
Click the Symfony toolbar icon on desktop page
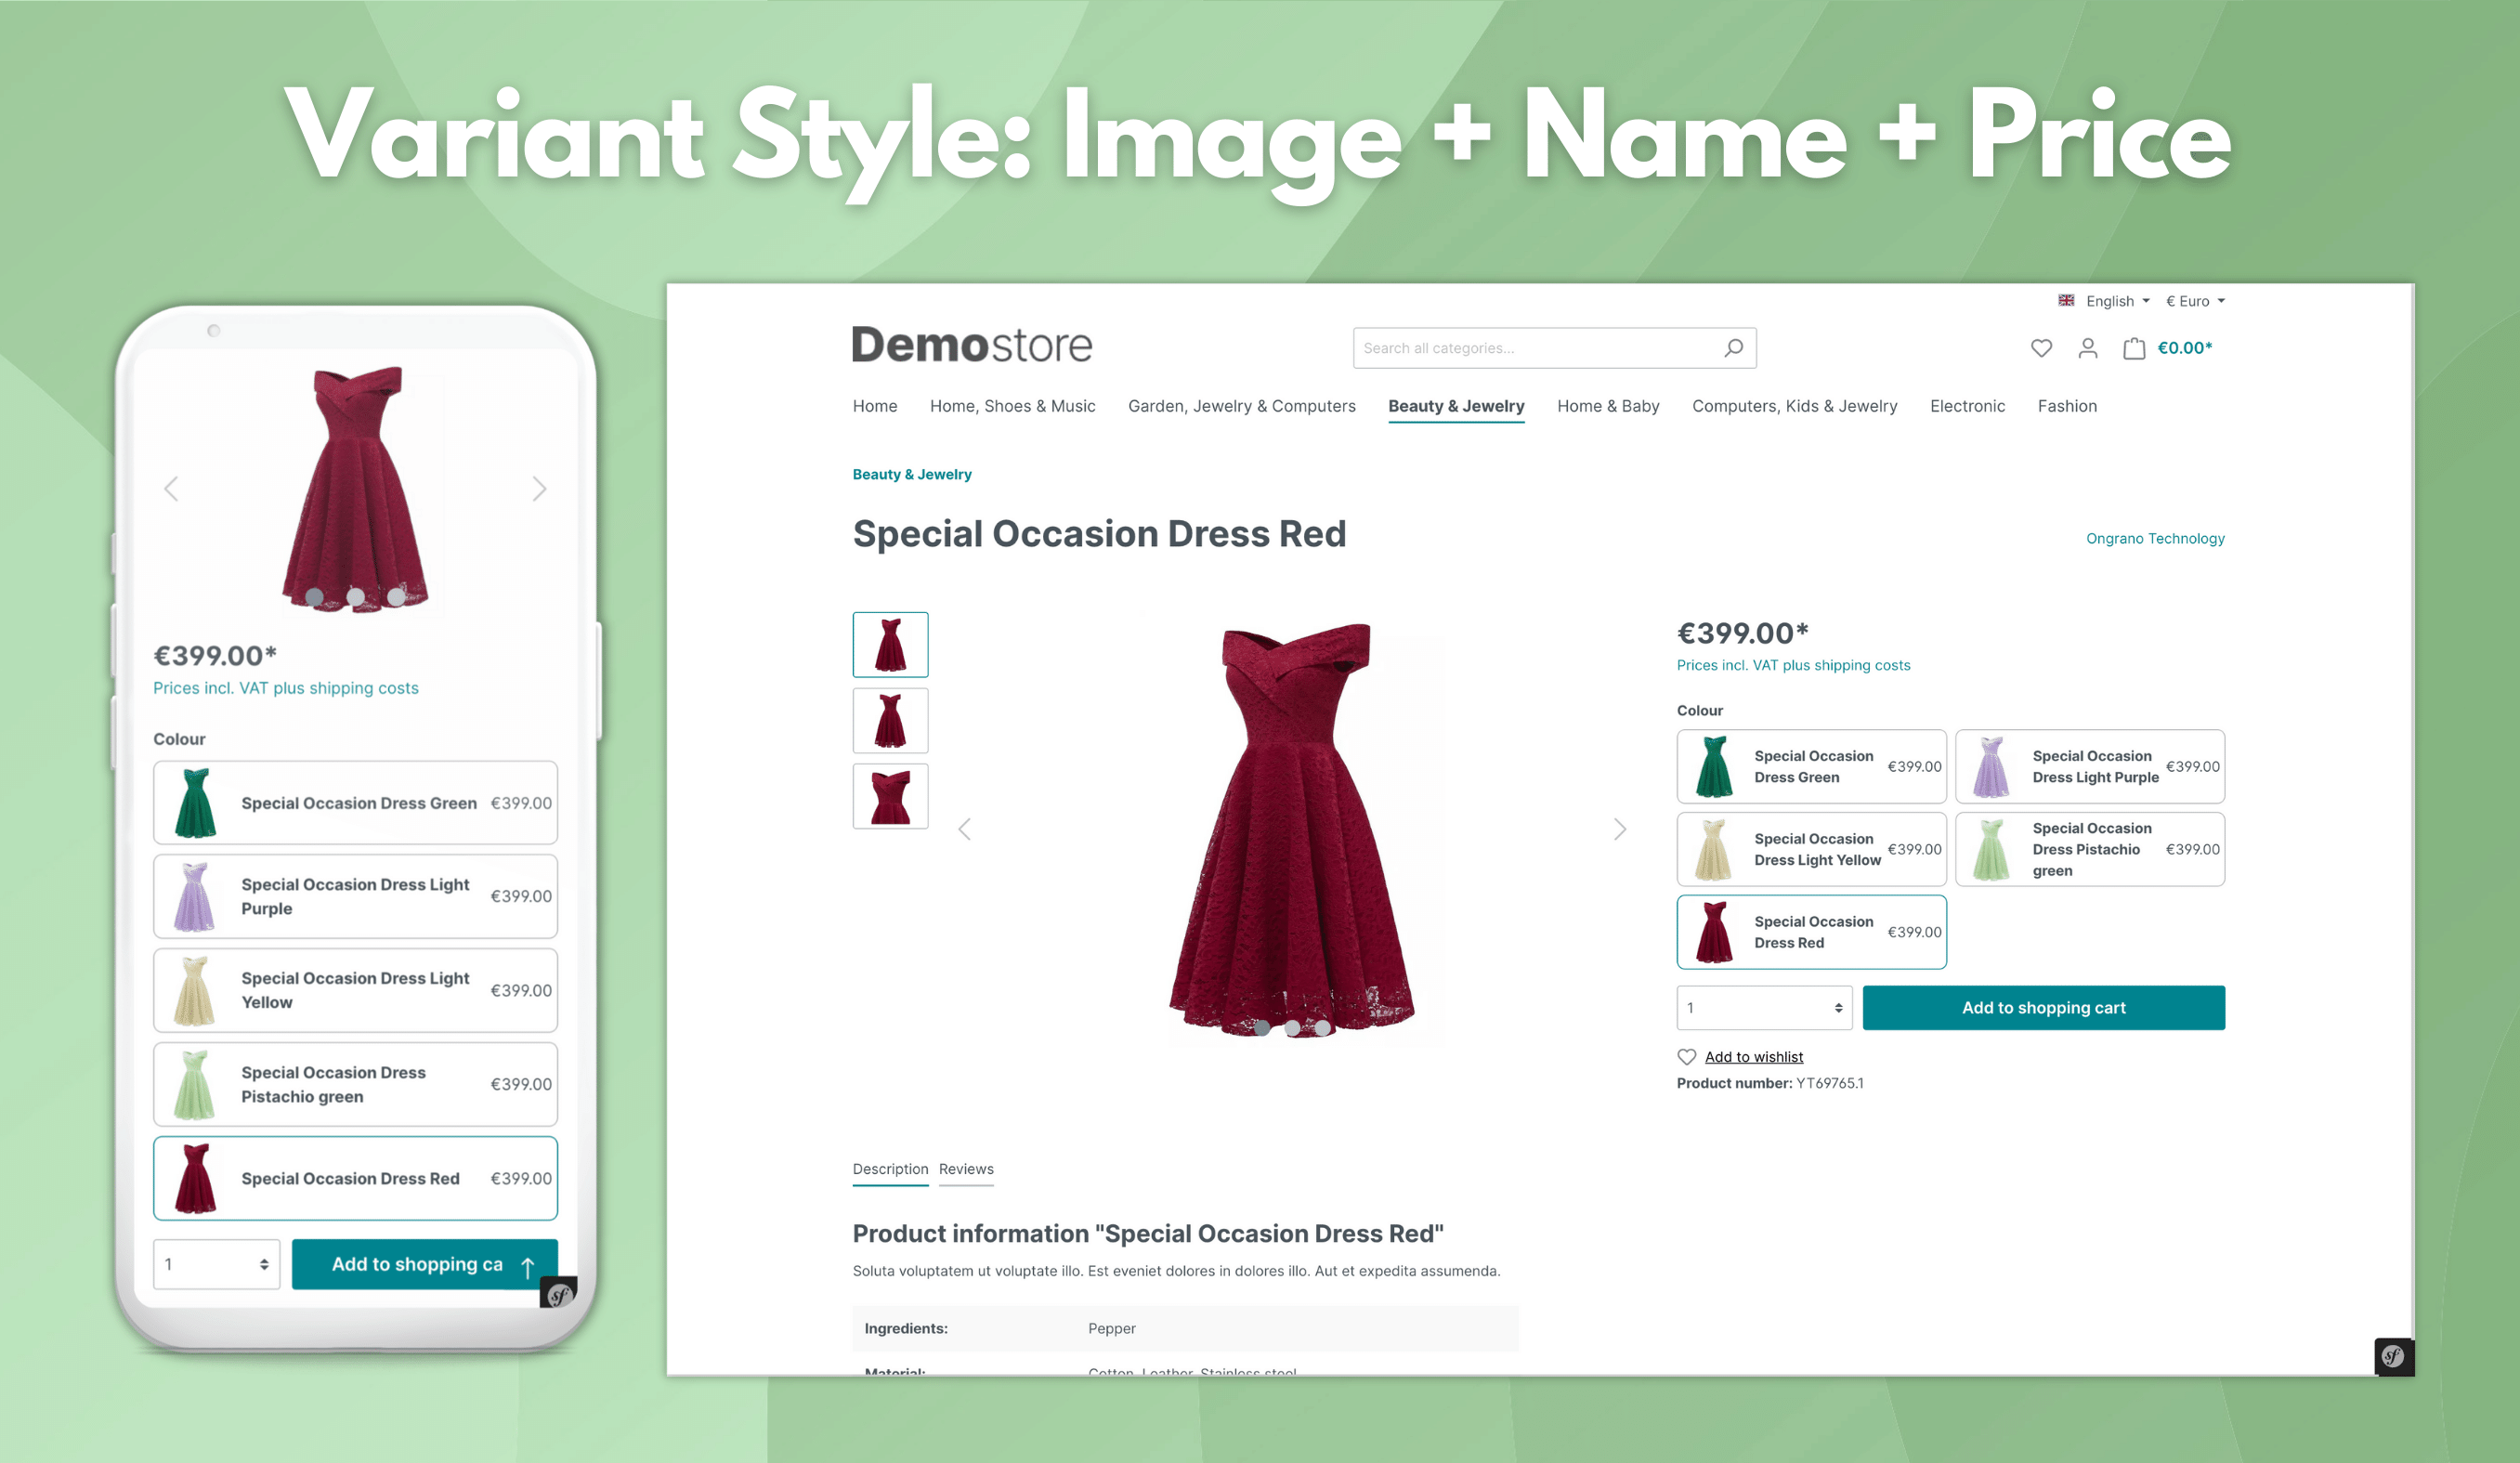click(x=2393, y=1356)
